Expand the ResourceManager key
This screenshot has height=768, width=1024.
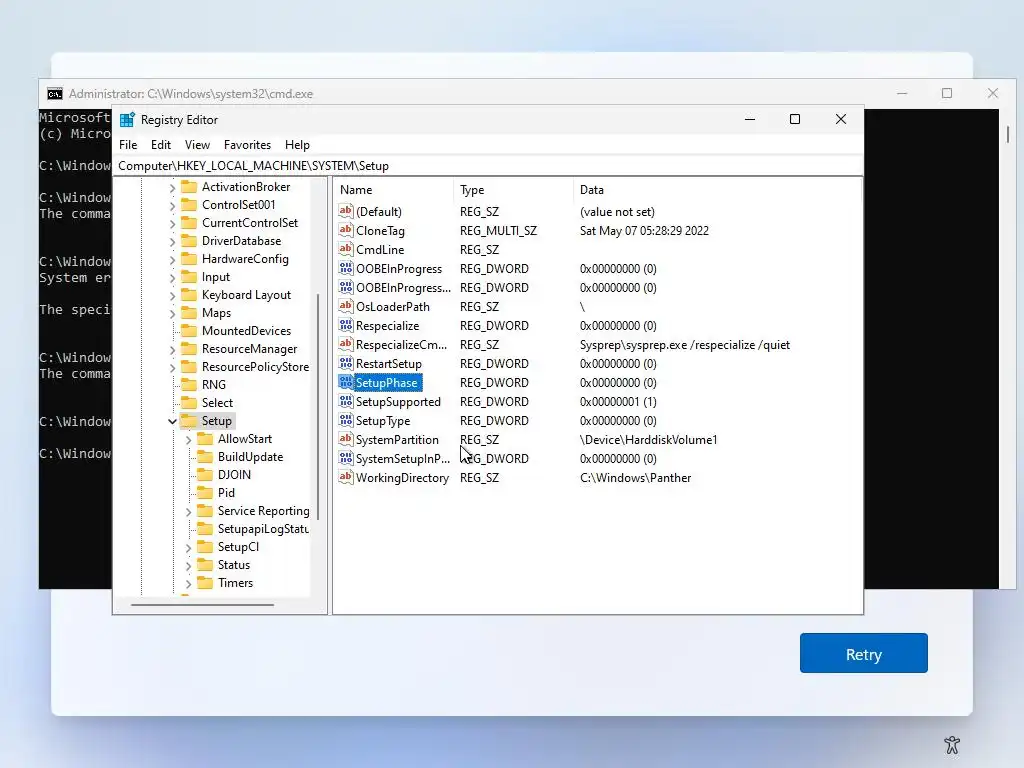(172, 349)
